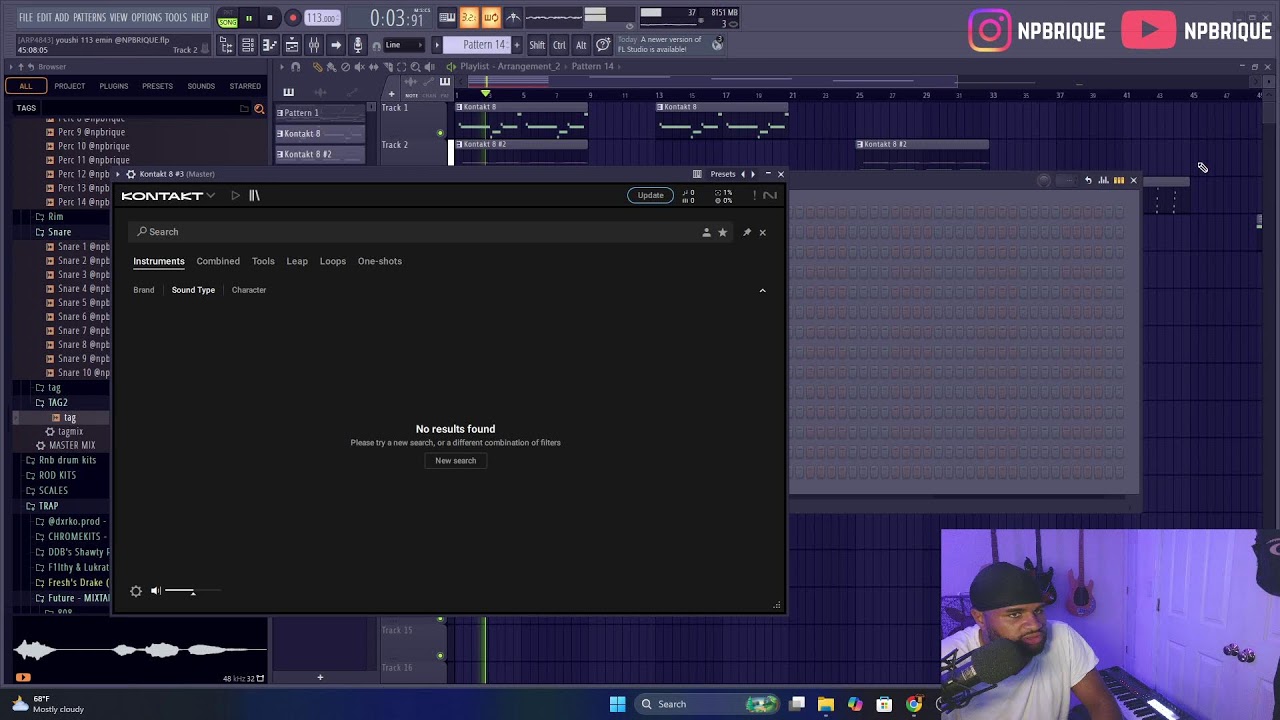Click the 113.000 tempo field

321,18
